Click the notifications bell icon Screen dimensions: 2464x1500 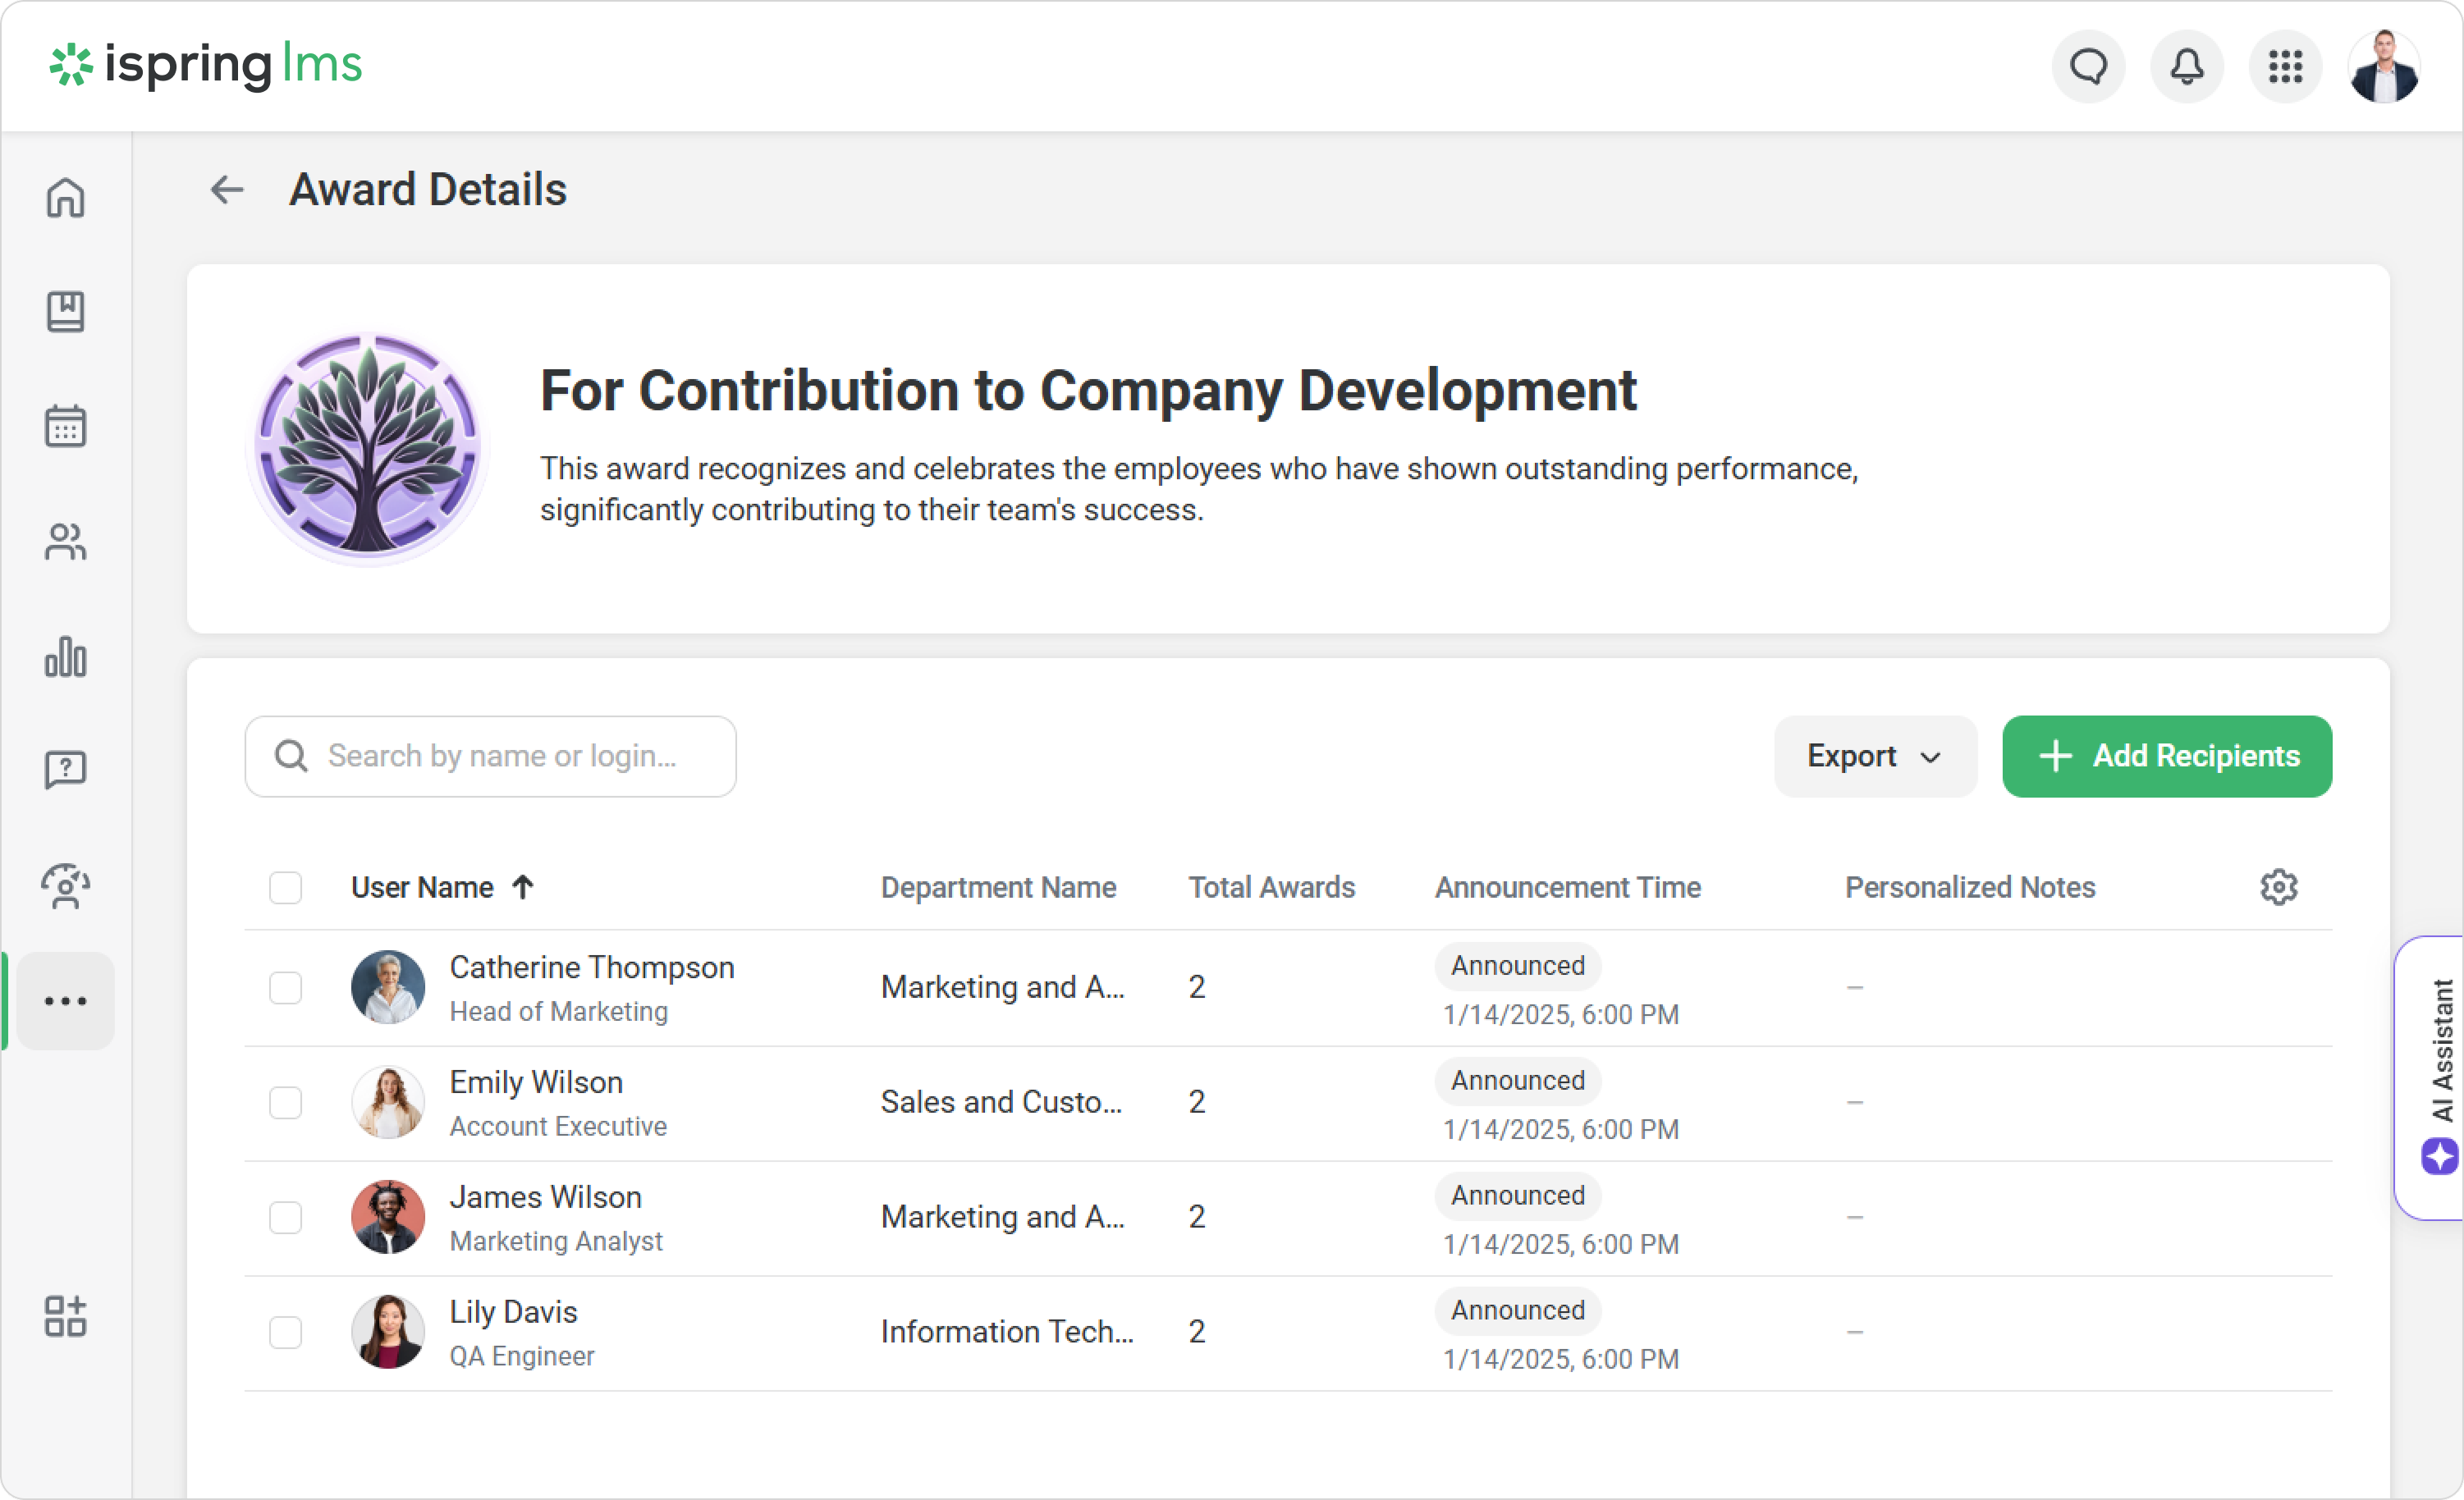click(2186, 67)
